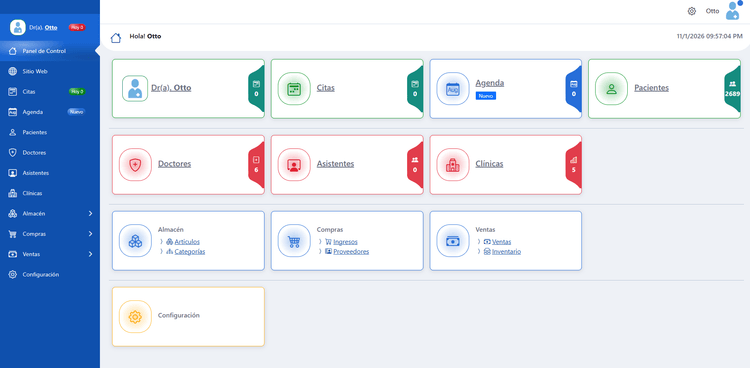Click the home icon beside Hola! Otto
This screenshot has width=750, height=368.
click(116, 38)
